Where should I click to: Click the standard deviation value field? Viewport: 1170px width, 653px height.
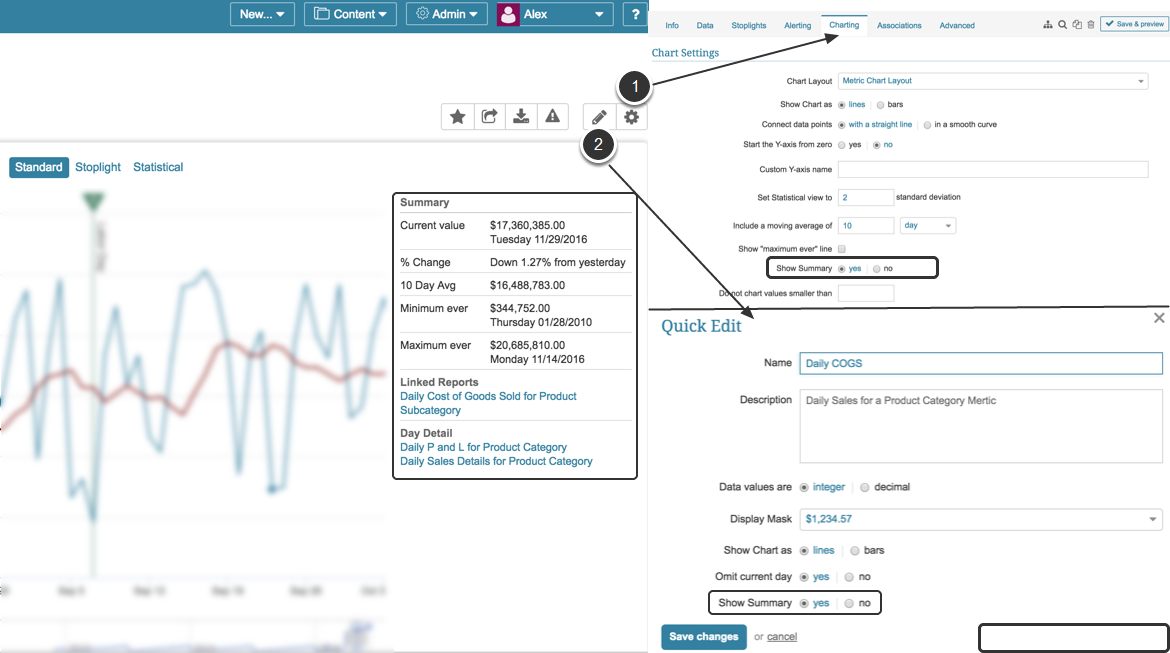866,197
